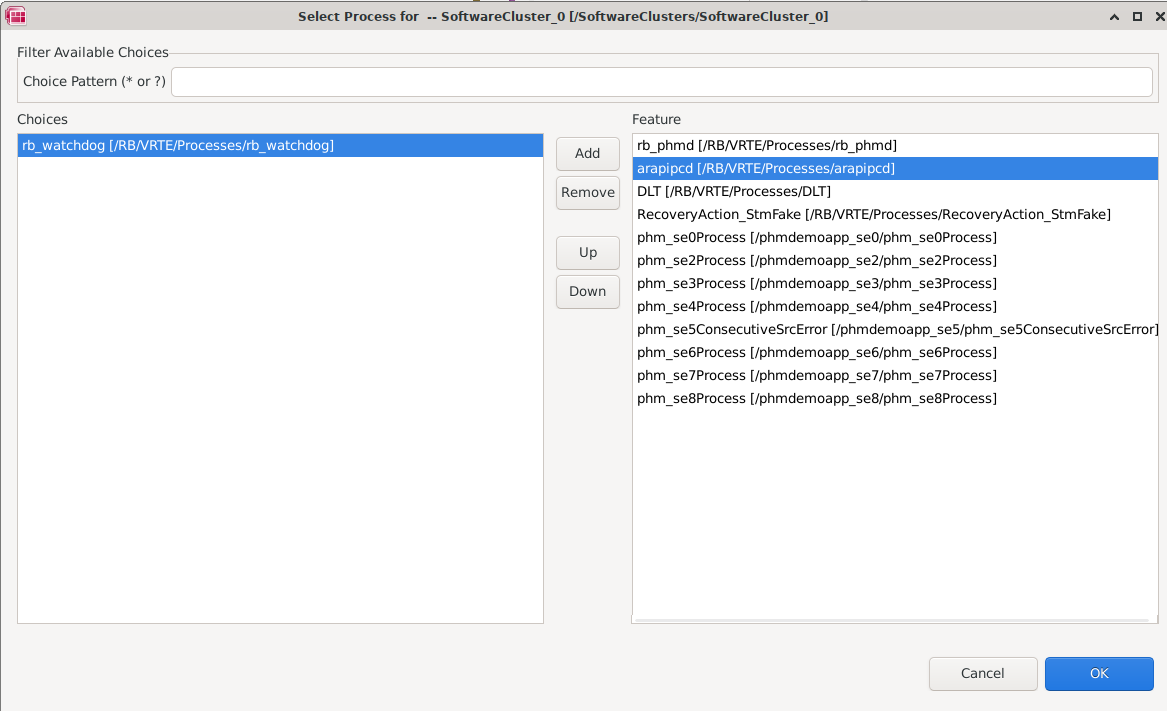Cancel the Select Process dialog
This screenshot has width=1167, height=711.
(x=981, y=674)
